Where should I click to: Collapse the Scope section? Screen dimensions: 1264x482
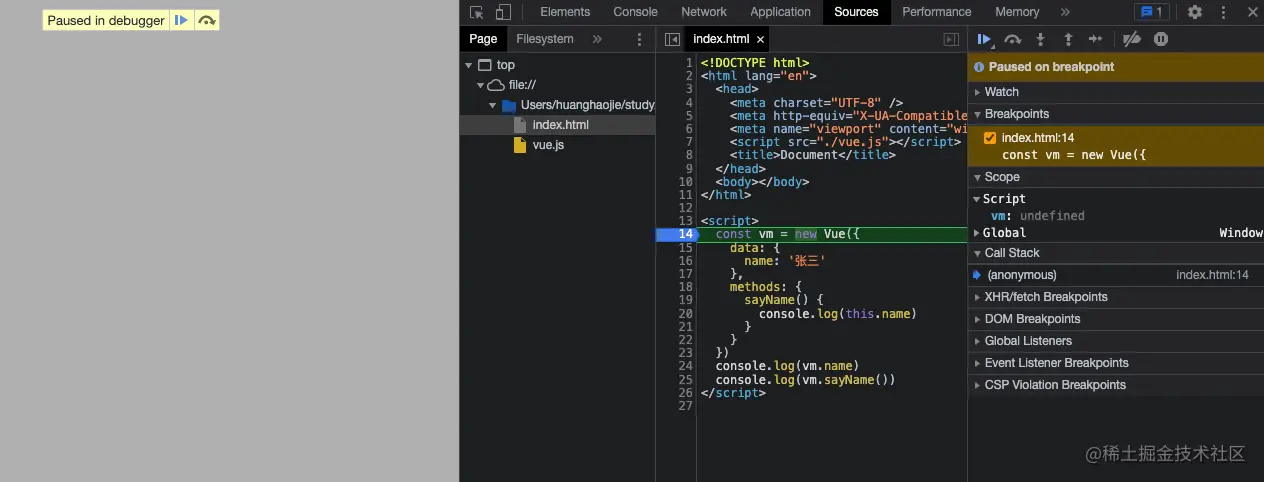[1116, 177]
